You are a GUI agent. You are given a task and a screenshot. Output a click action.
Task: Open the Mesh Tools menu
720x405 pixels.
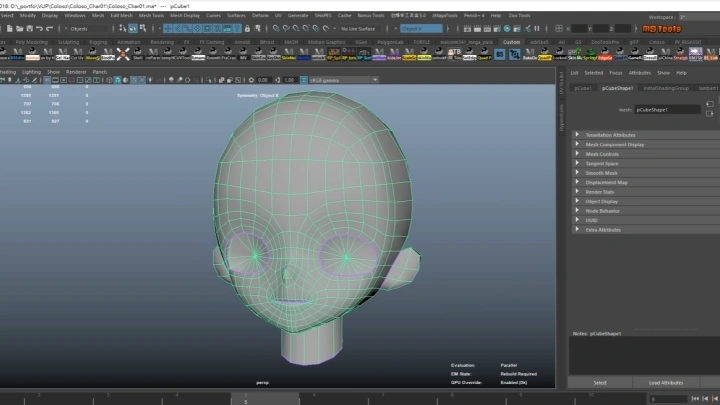[x=151, y=15]
